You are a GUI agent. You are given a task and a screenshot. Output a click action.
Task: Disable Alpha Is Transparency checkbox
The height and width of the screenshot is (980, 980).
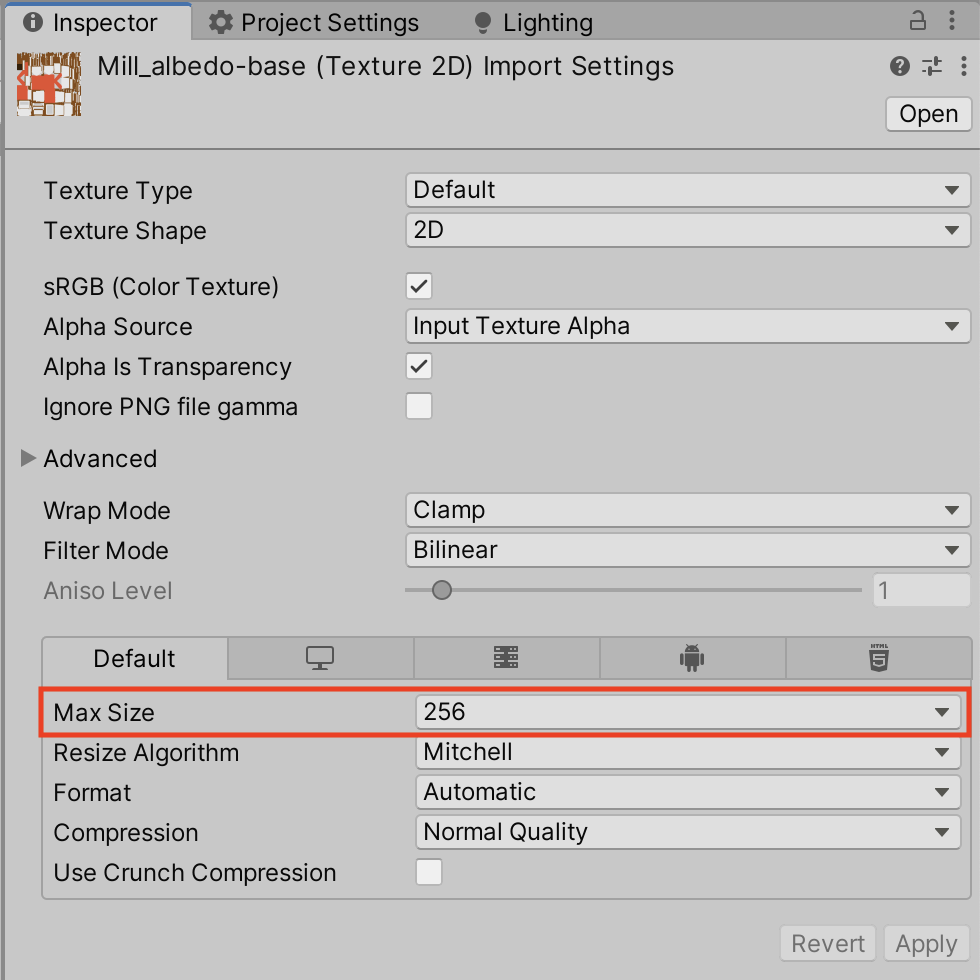click(x=419, y=367)
